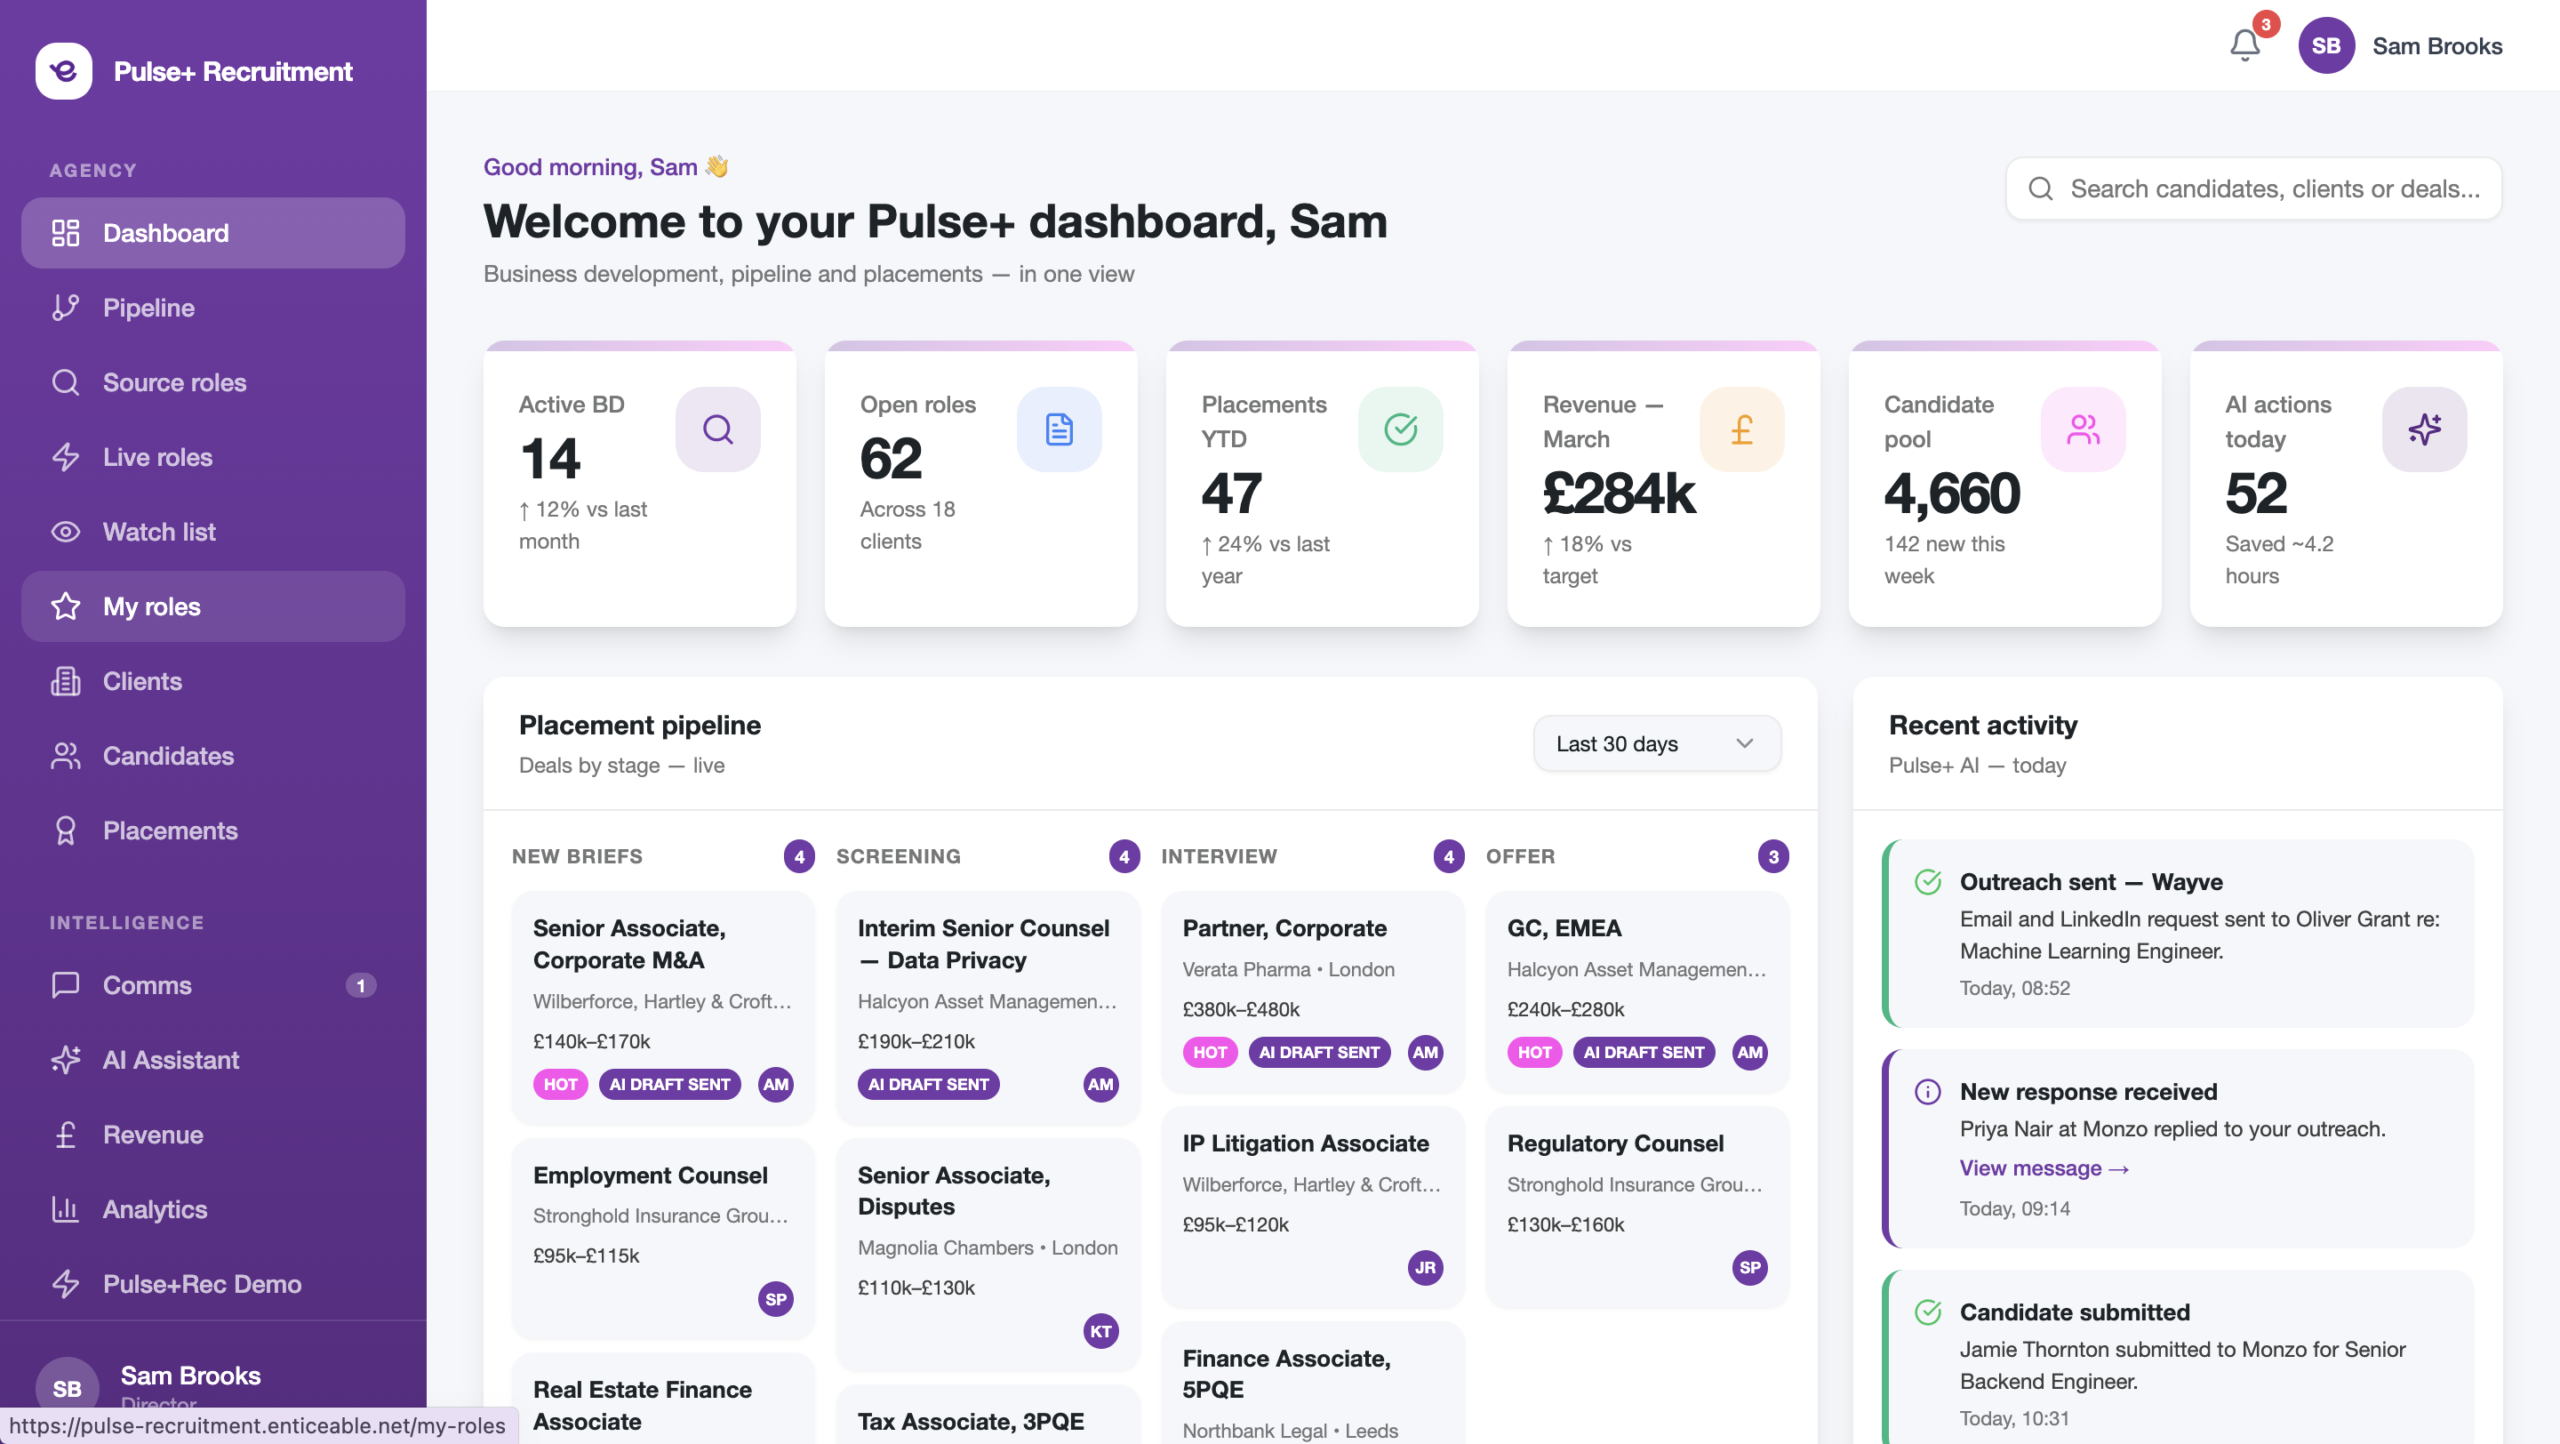Open the Last 30 days dropdown
The width and height of the screenshot is (2560, 1444).
(1656, 744)
